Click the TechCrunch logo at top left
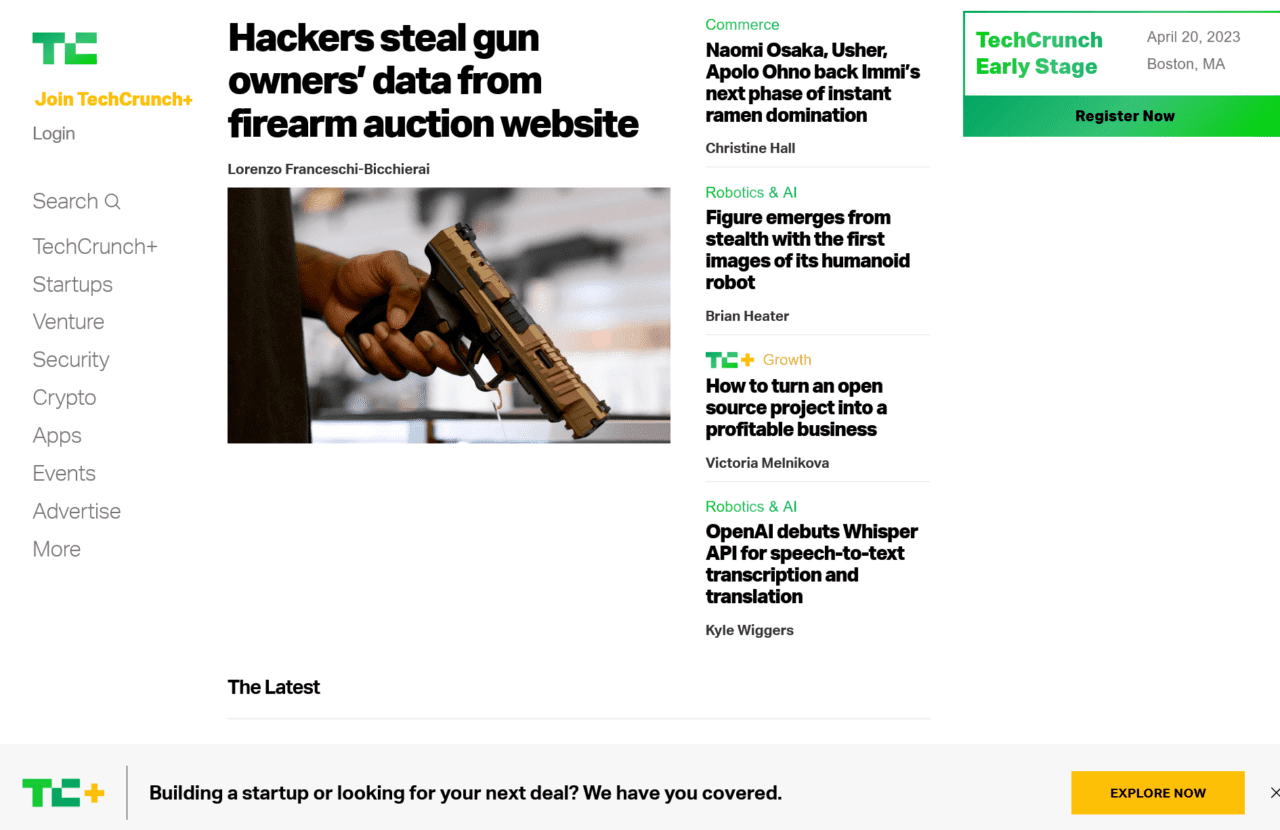This screenshot has height=830, width=1280. pyautogui.click(x=64, y=48)
